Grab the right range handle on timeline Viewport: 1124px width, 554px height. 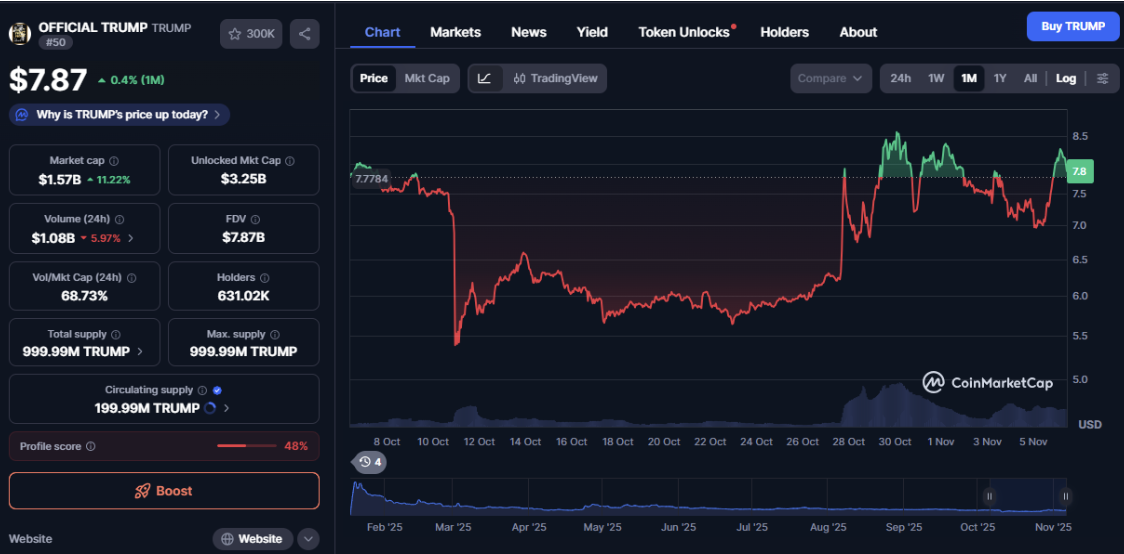[1066, 496]
